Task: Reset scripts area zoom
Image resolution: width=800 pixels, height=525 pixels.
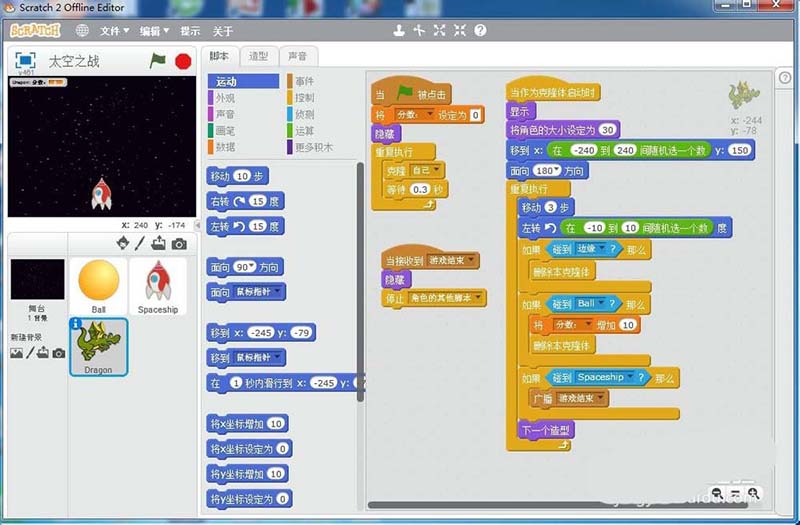Action: (735, 493)
